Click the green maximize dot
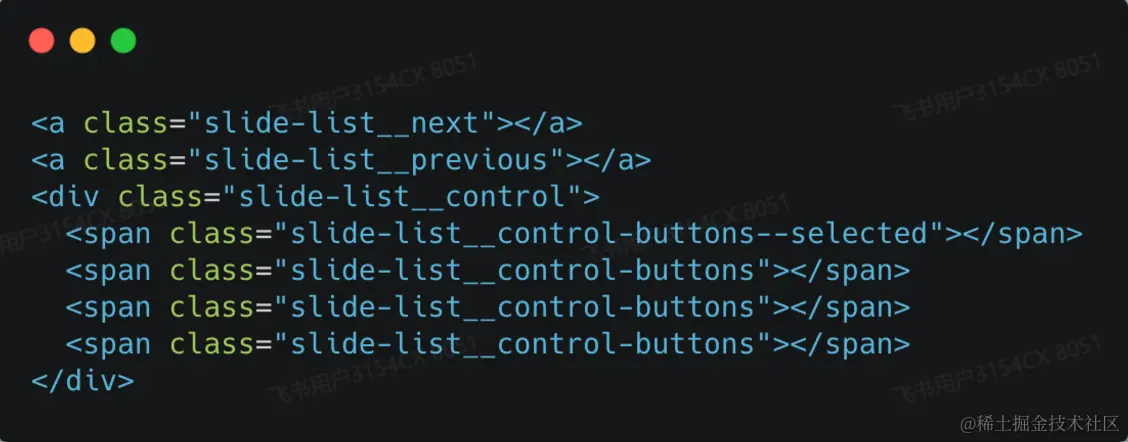The width and height of the screenshot is (1128, 442). tap(124, 40)
